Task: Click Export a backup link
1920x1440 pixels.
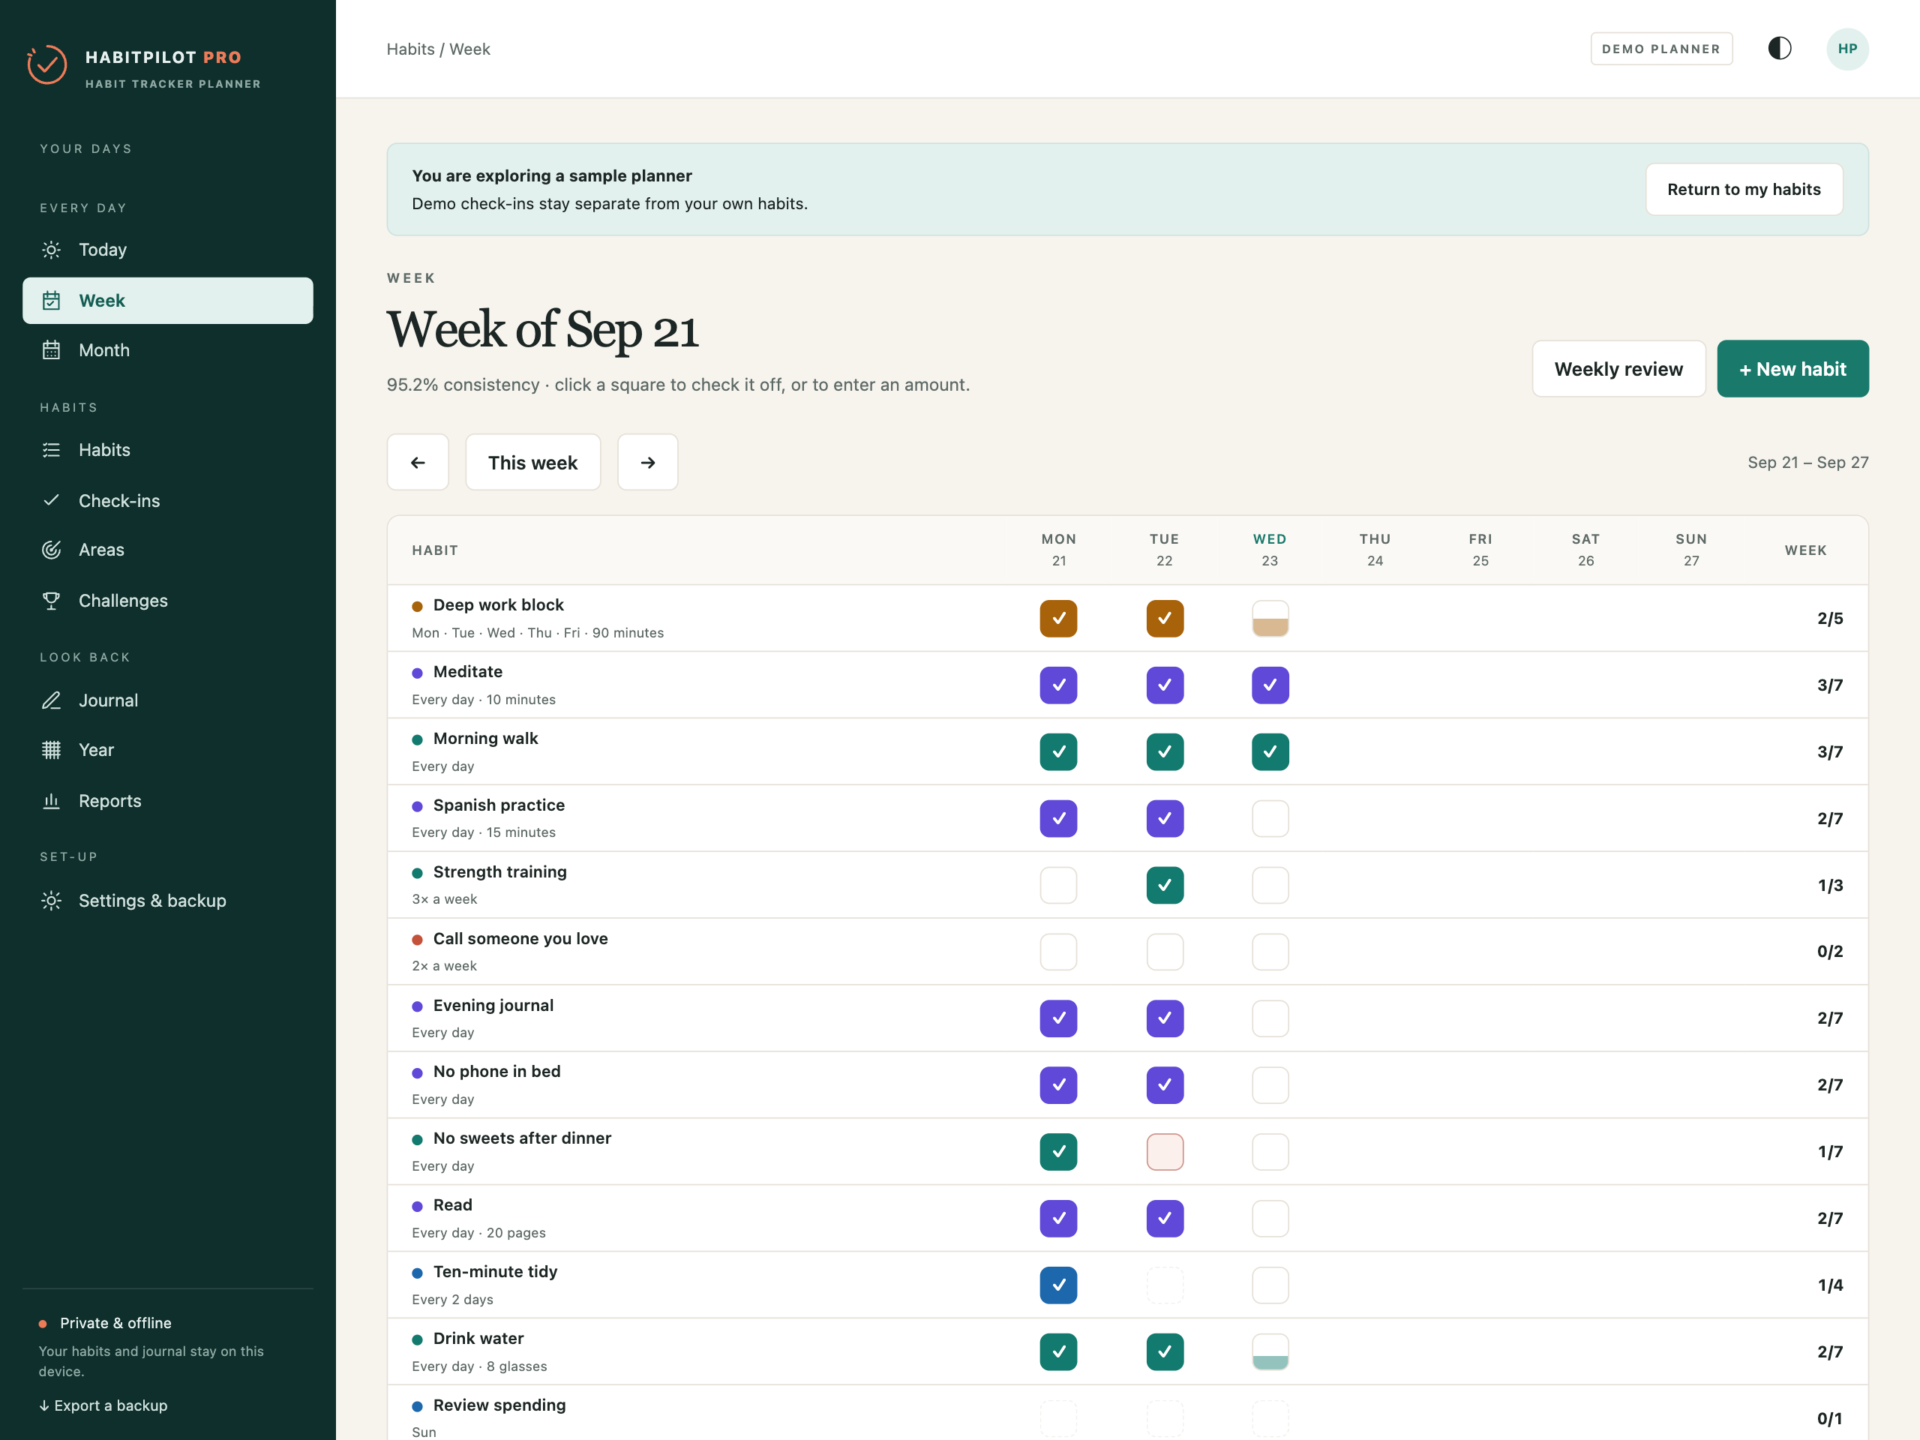Action: (x=104, y=1405)
